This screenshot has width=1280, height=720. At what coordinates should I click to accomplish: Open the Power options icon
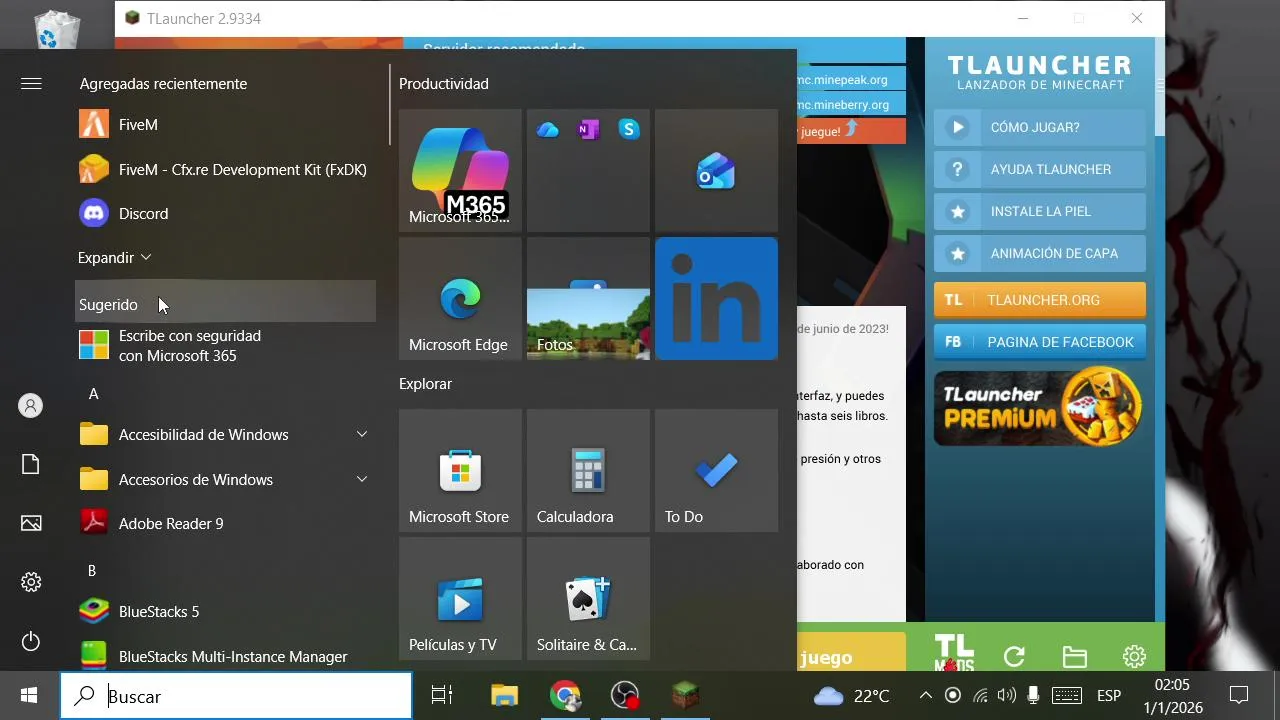coord(31,641)
